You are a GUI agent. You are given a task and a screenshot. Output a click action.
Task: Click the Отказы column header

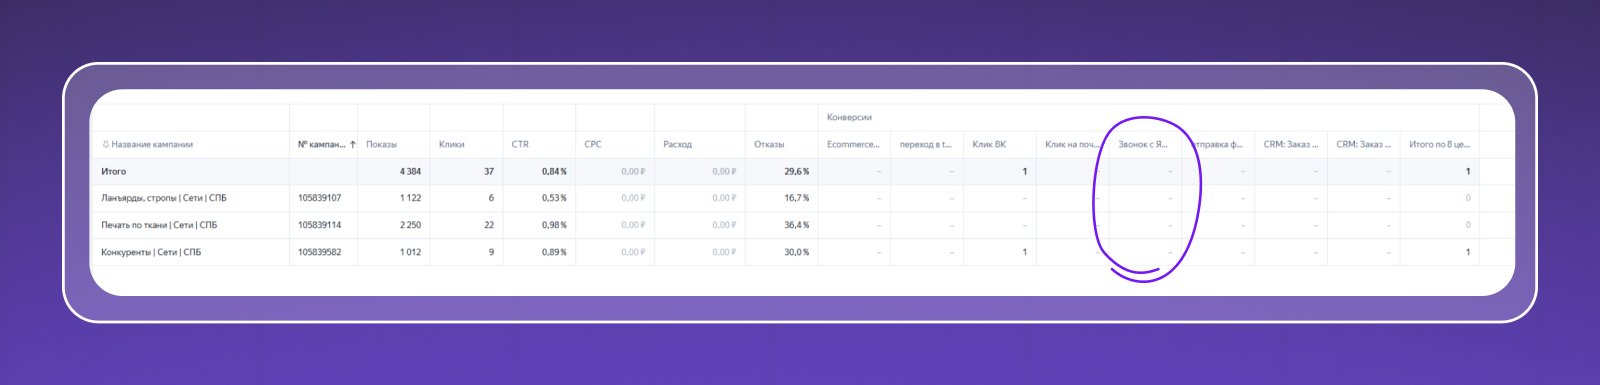pyautogui.click(x=769, y=145)
